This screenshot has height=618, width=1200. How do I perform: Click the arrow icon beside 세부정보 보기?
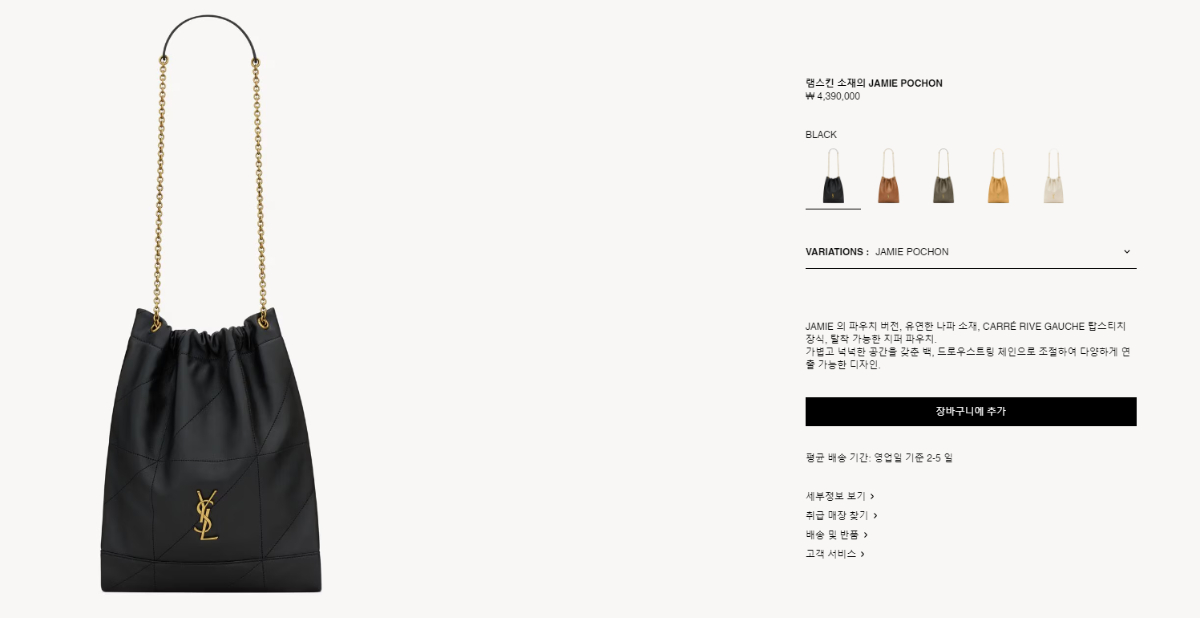point(872,496)
